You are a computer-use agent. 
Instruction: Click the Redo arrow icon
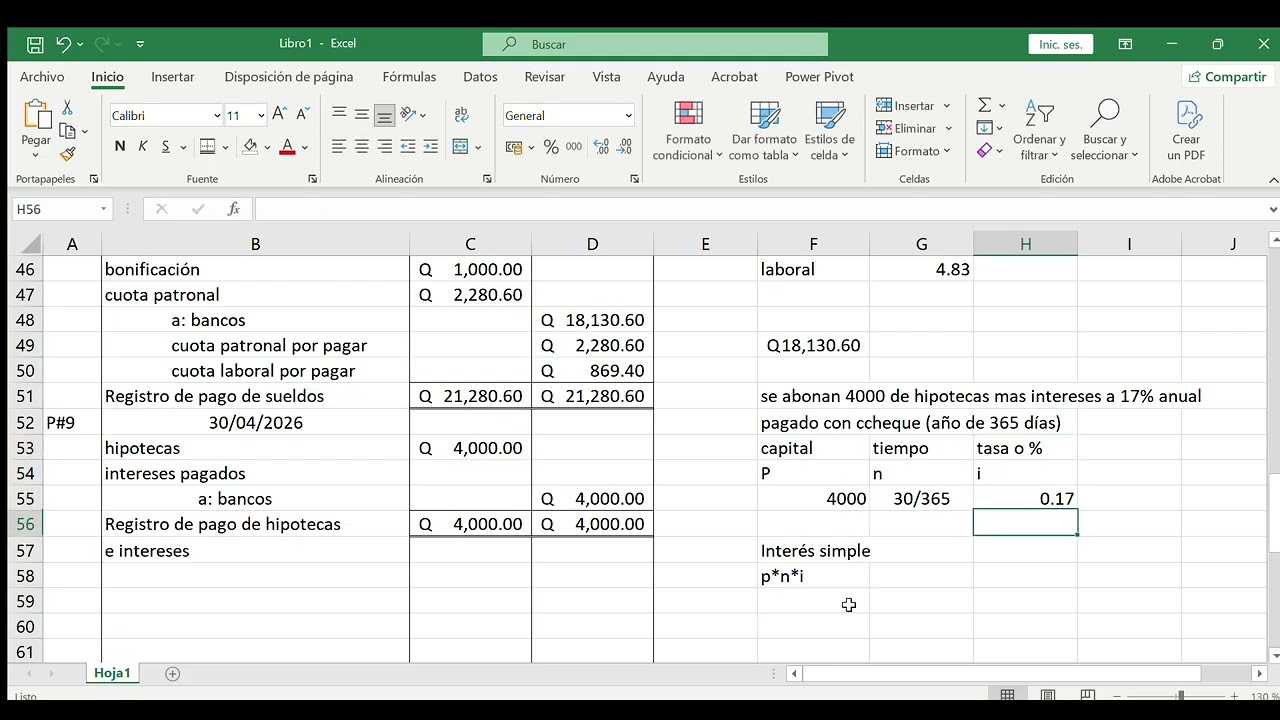pos(102,44)
